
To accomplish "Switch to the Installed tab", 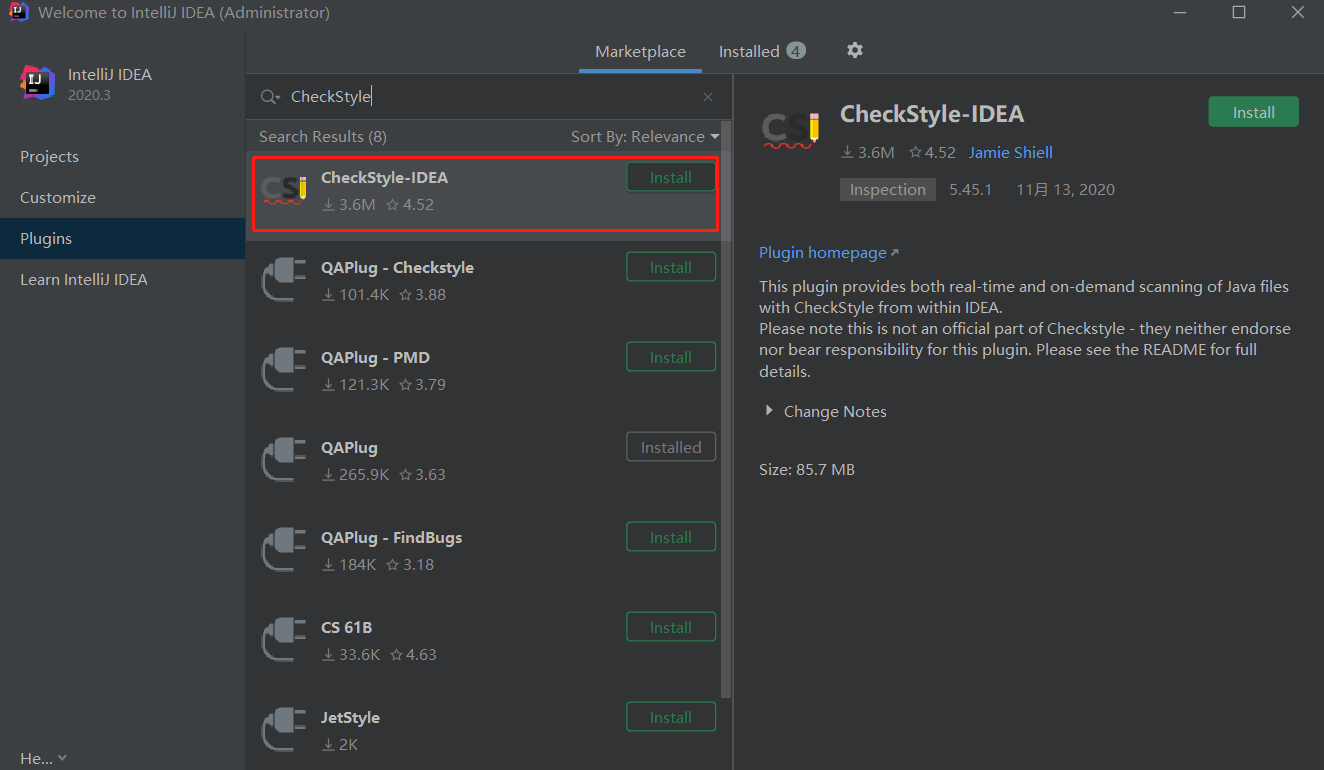I will tap(762, 51).
